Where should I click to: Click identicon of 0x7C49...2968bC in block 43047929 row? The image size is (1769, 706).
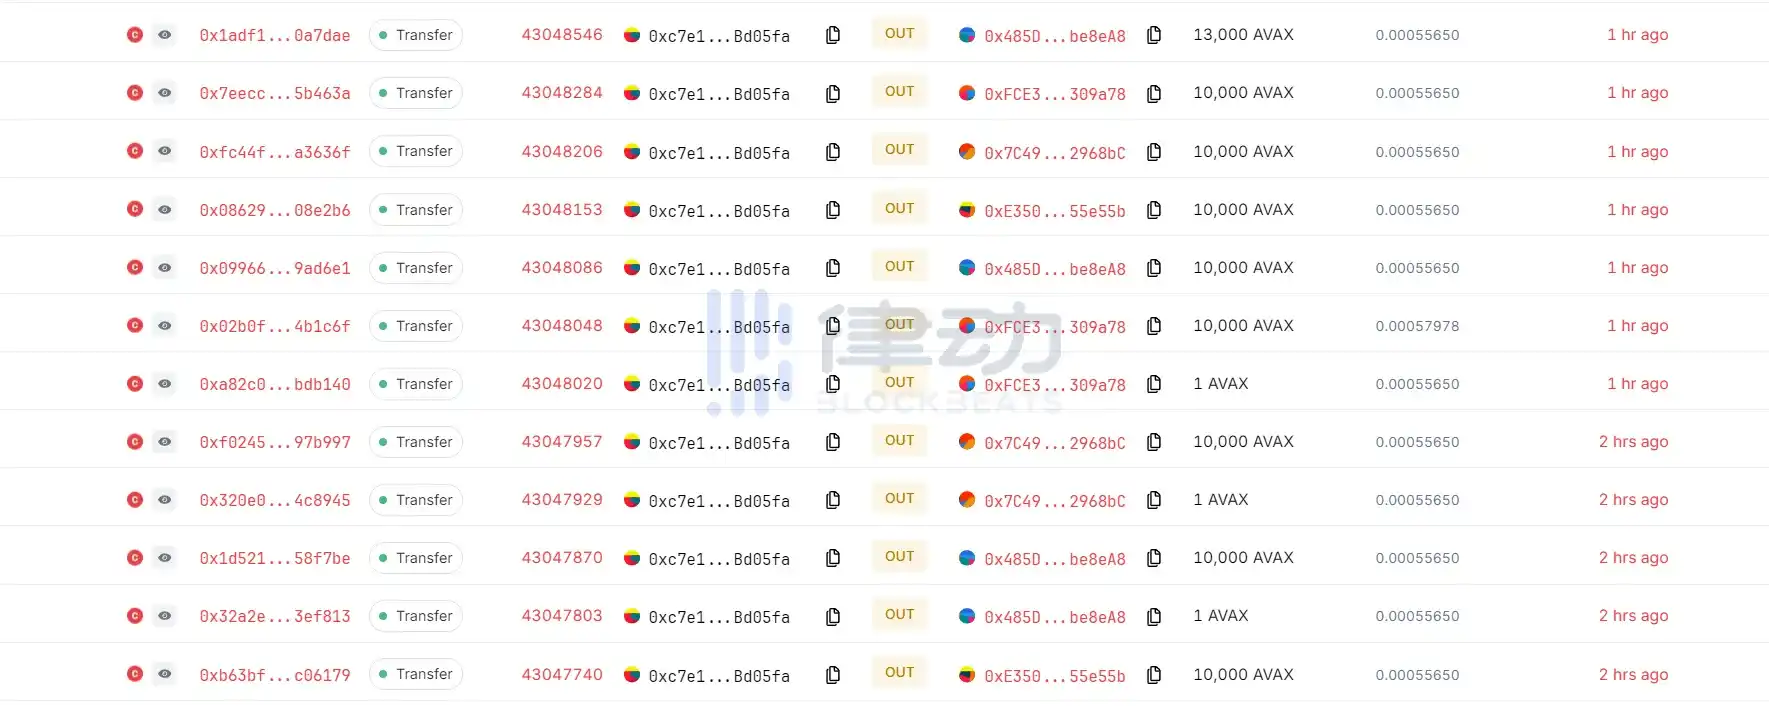pyautogui.click(x=967, y=499)
